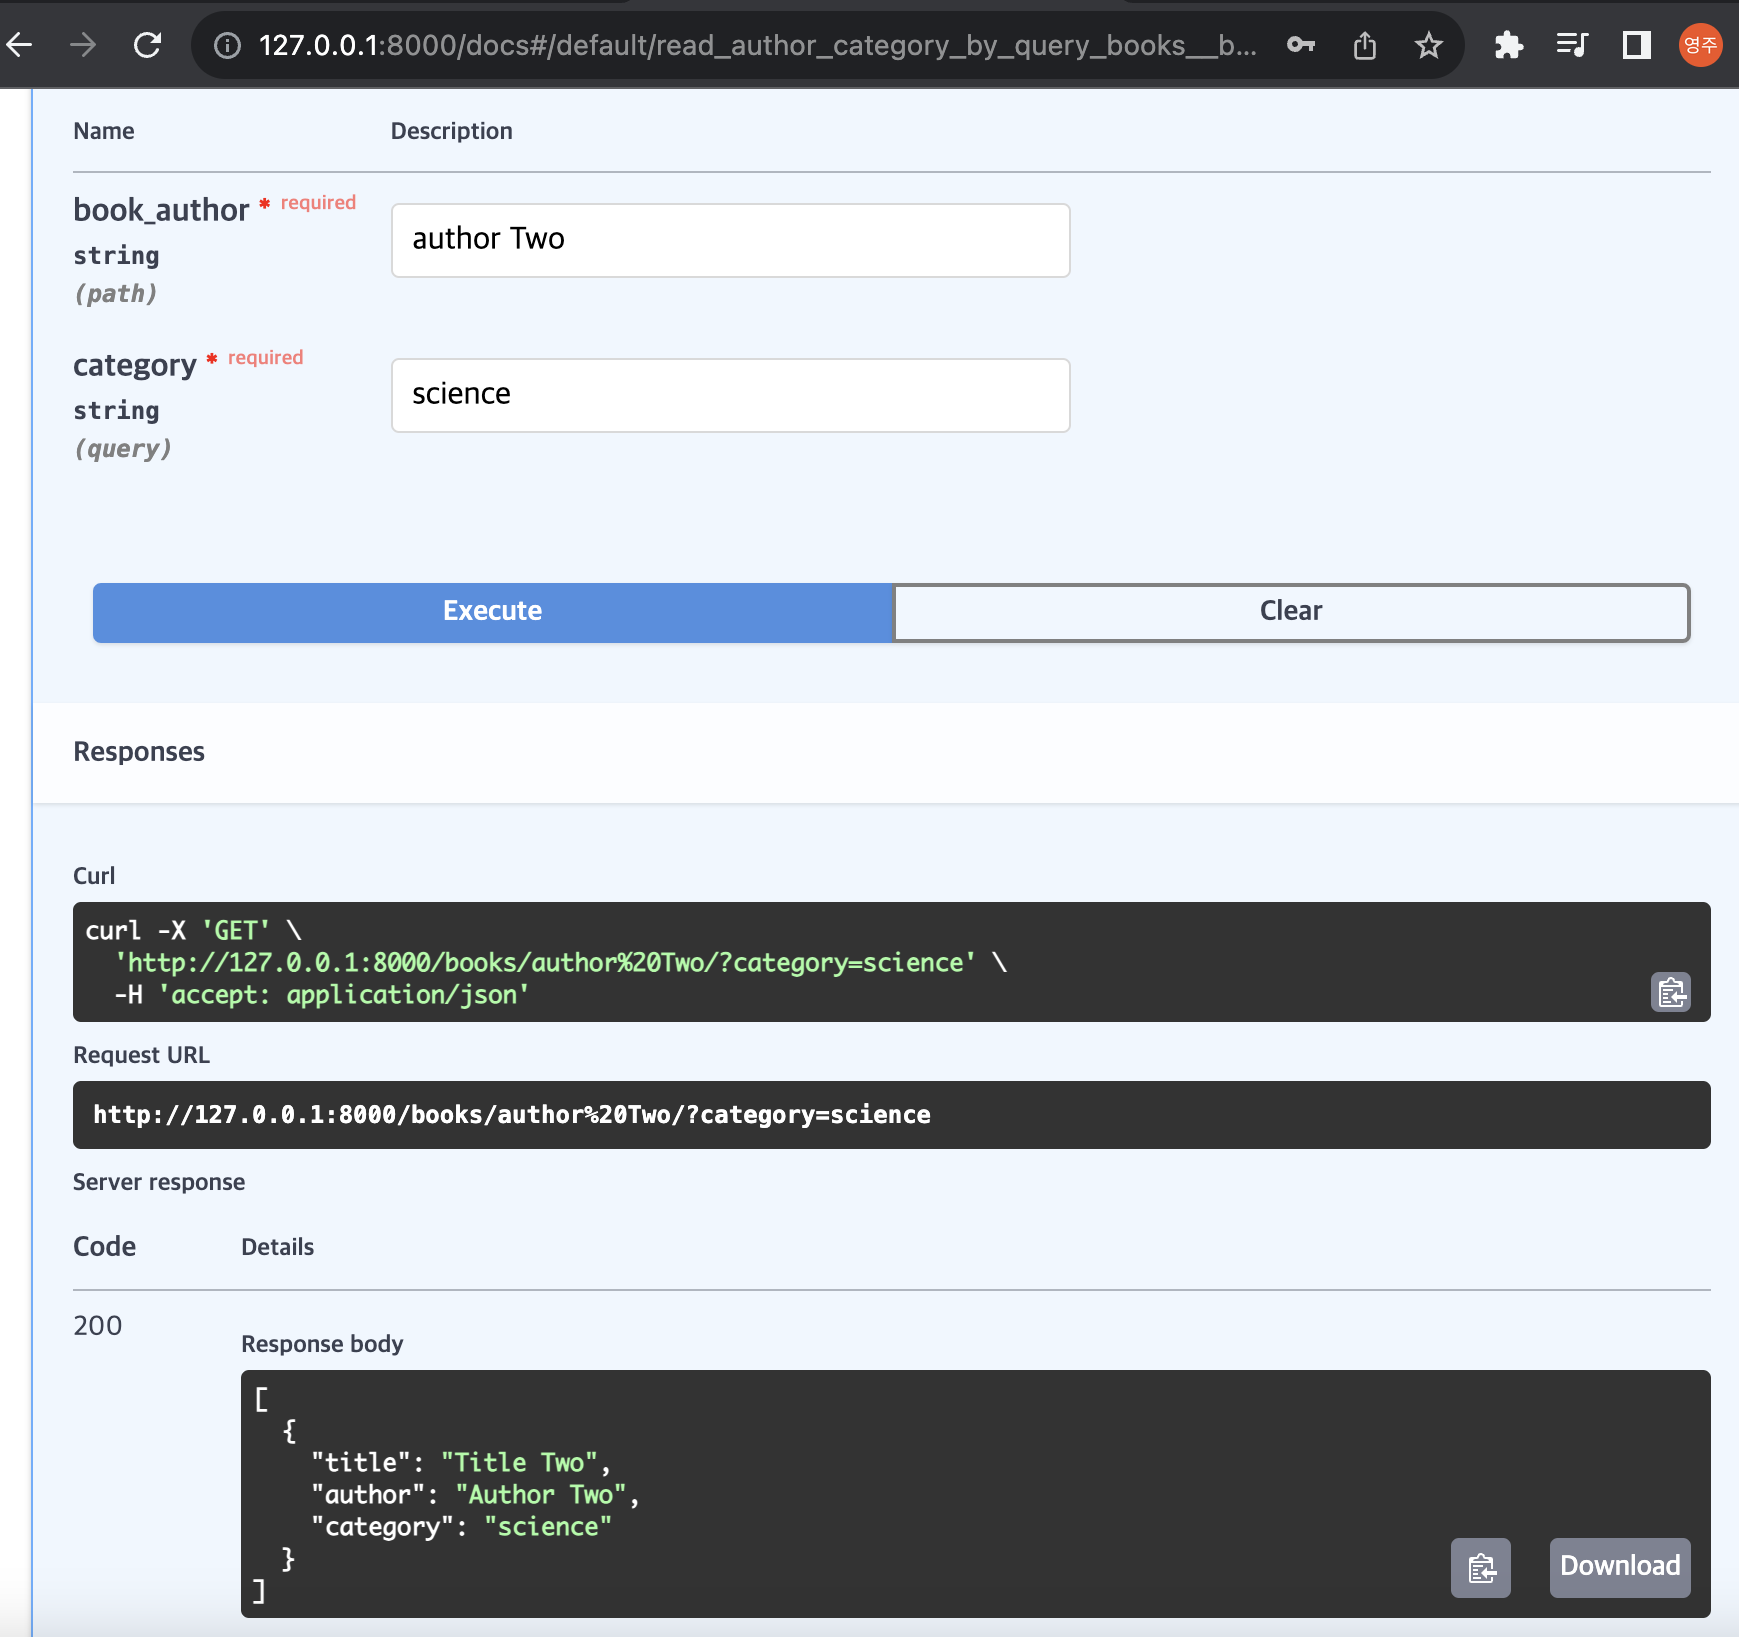Copy the response body to clipboard
Image resolution: width=1739 pixels, height=1637 pixels.
[x=1481, y=1567]
